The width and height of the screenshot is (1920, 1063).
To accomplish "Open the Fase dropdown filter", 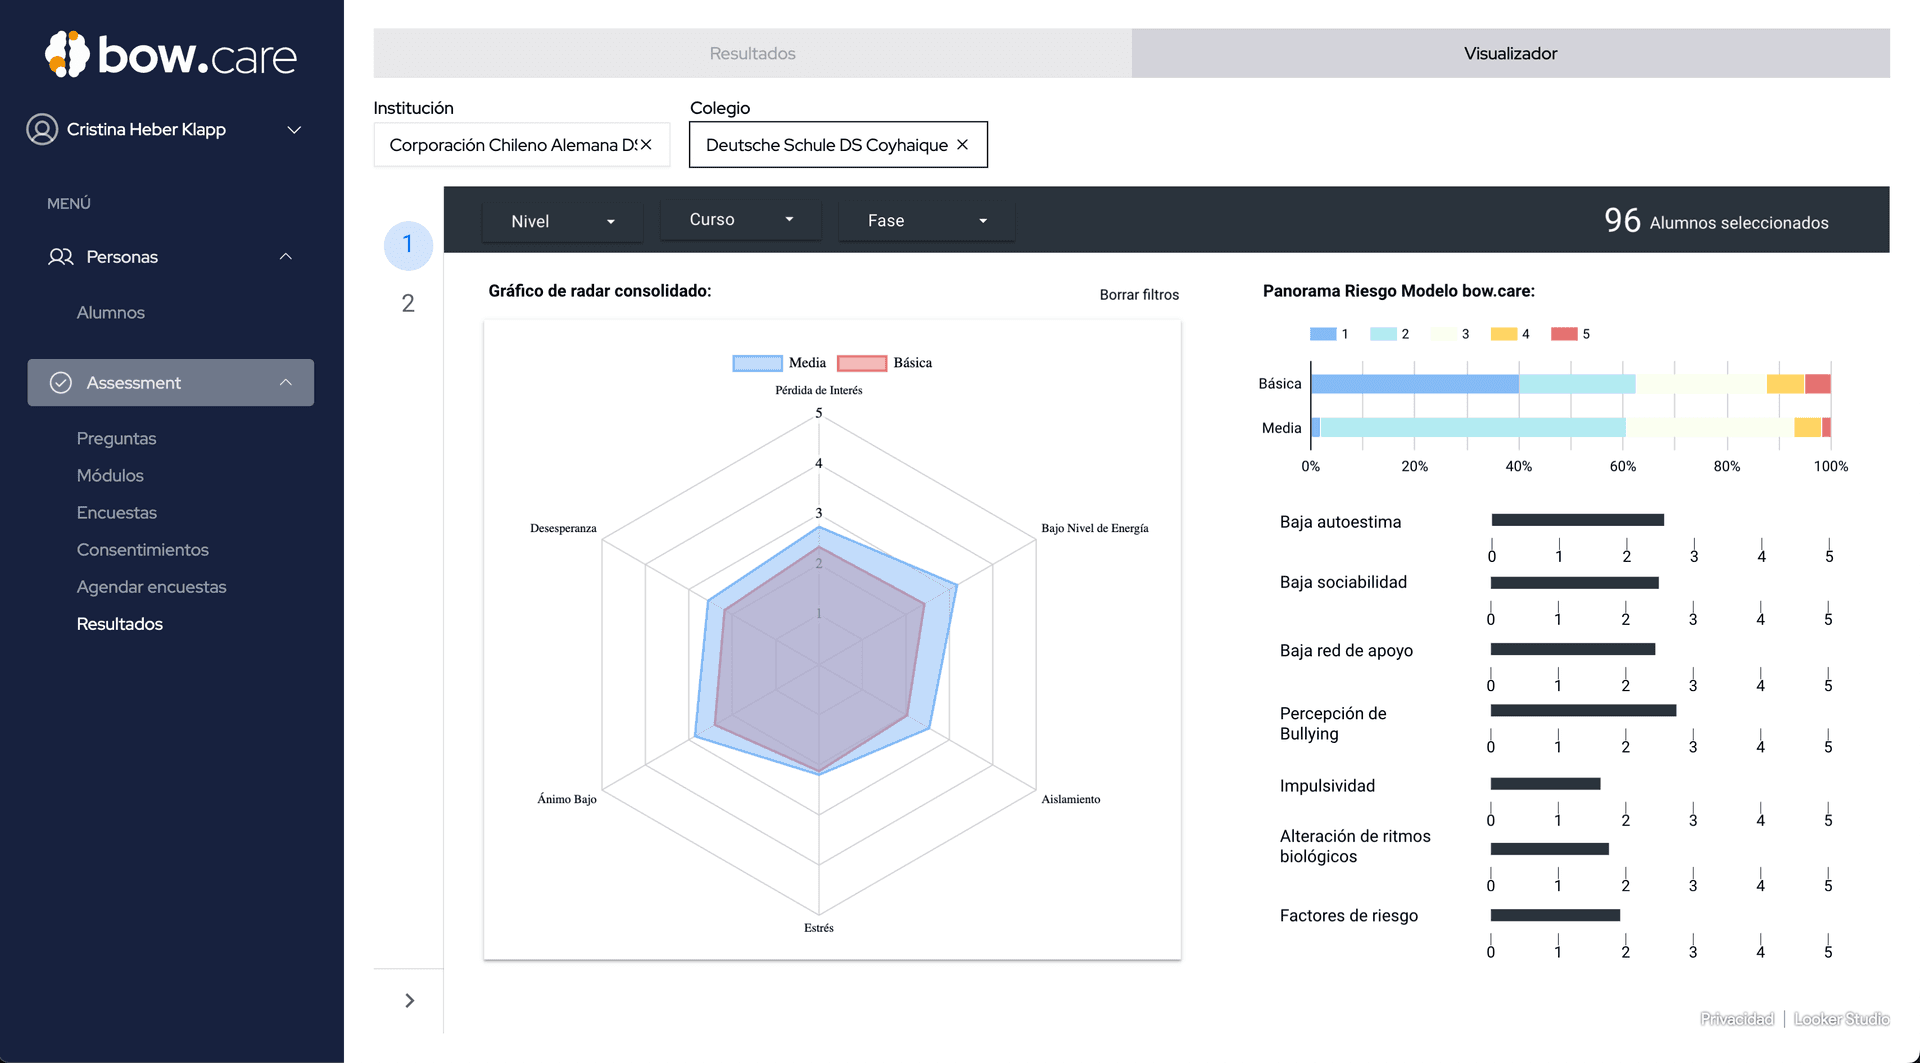I will [x=926, y=221].
